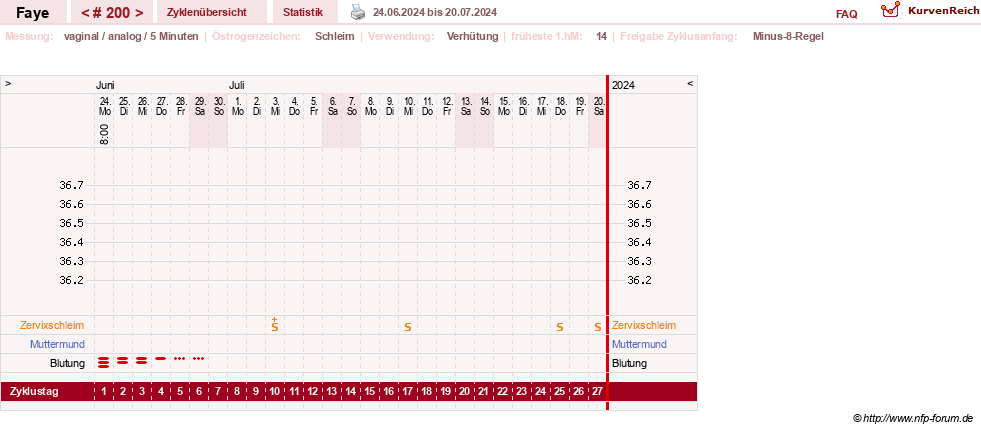Go to the previous cycle with the < arrow

pyautogui.click(x=84, y=13)
